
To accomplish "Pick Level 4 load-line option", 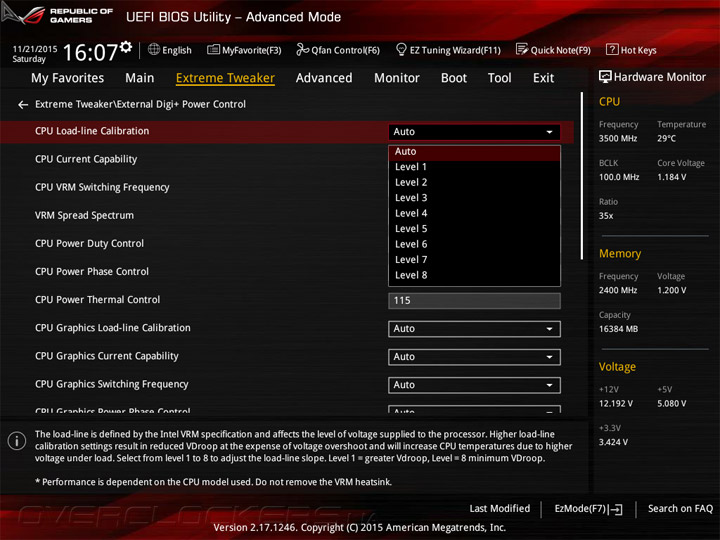I will 474,214.
